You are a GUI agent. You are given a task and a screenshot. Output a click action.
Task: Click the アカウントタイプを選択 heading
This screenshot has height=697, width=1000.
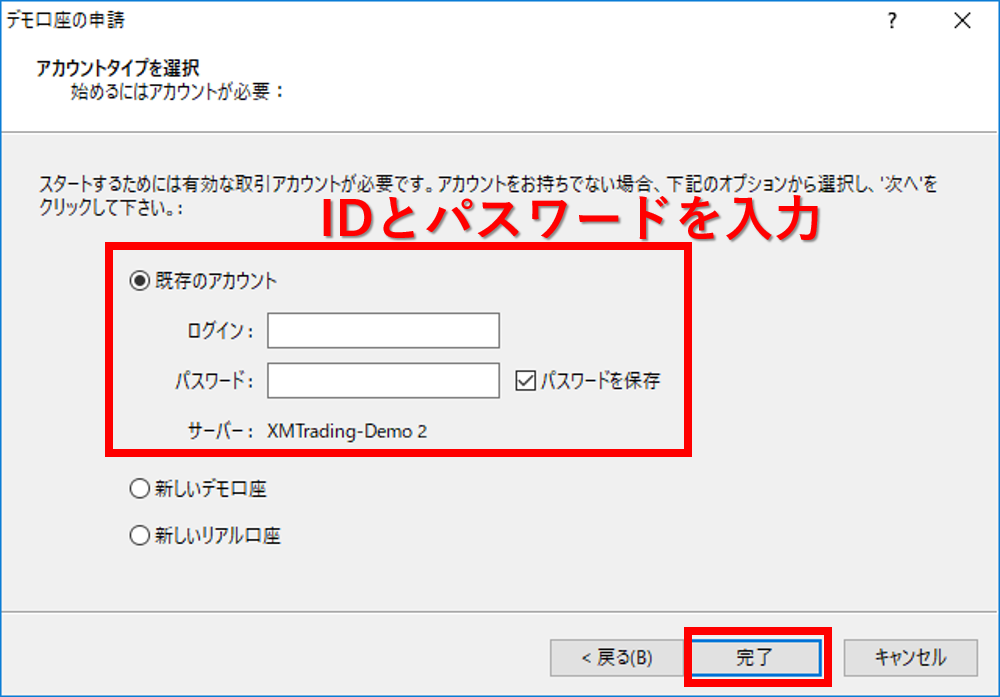(117, 68)
